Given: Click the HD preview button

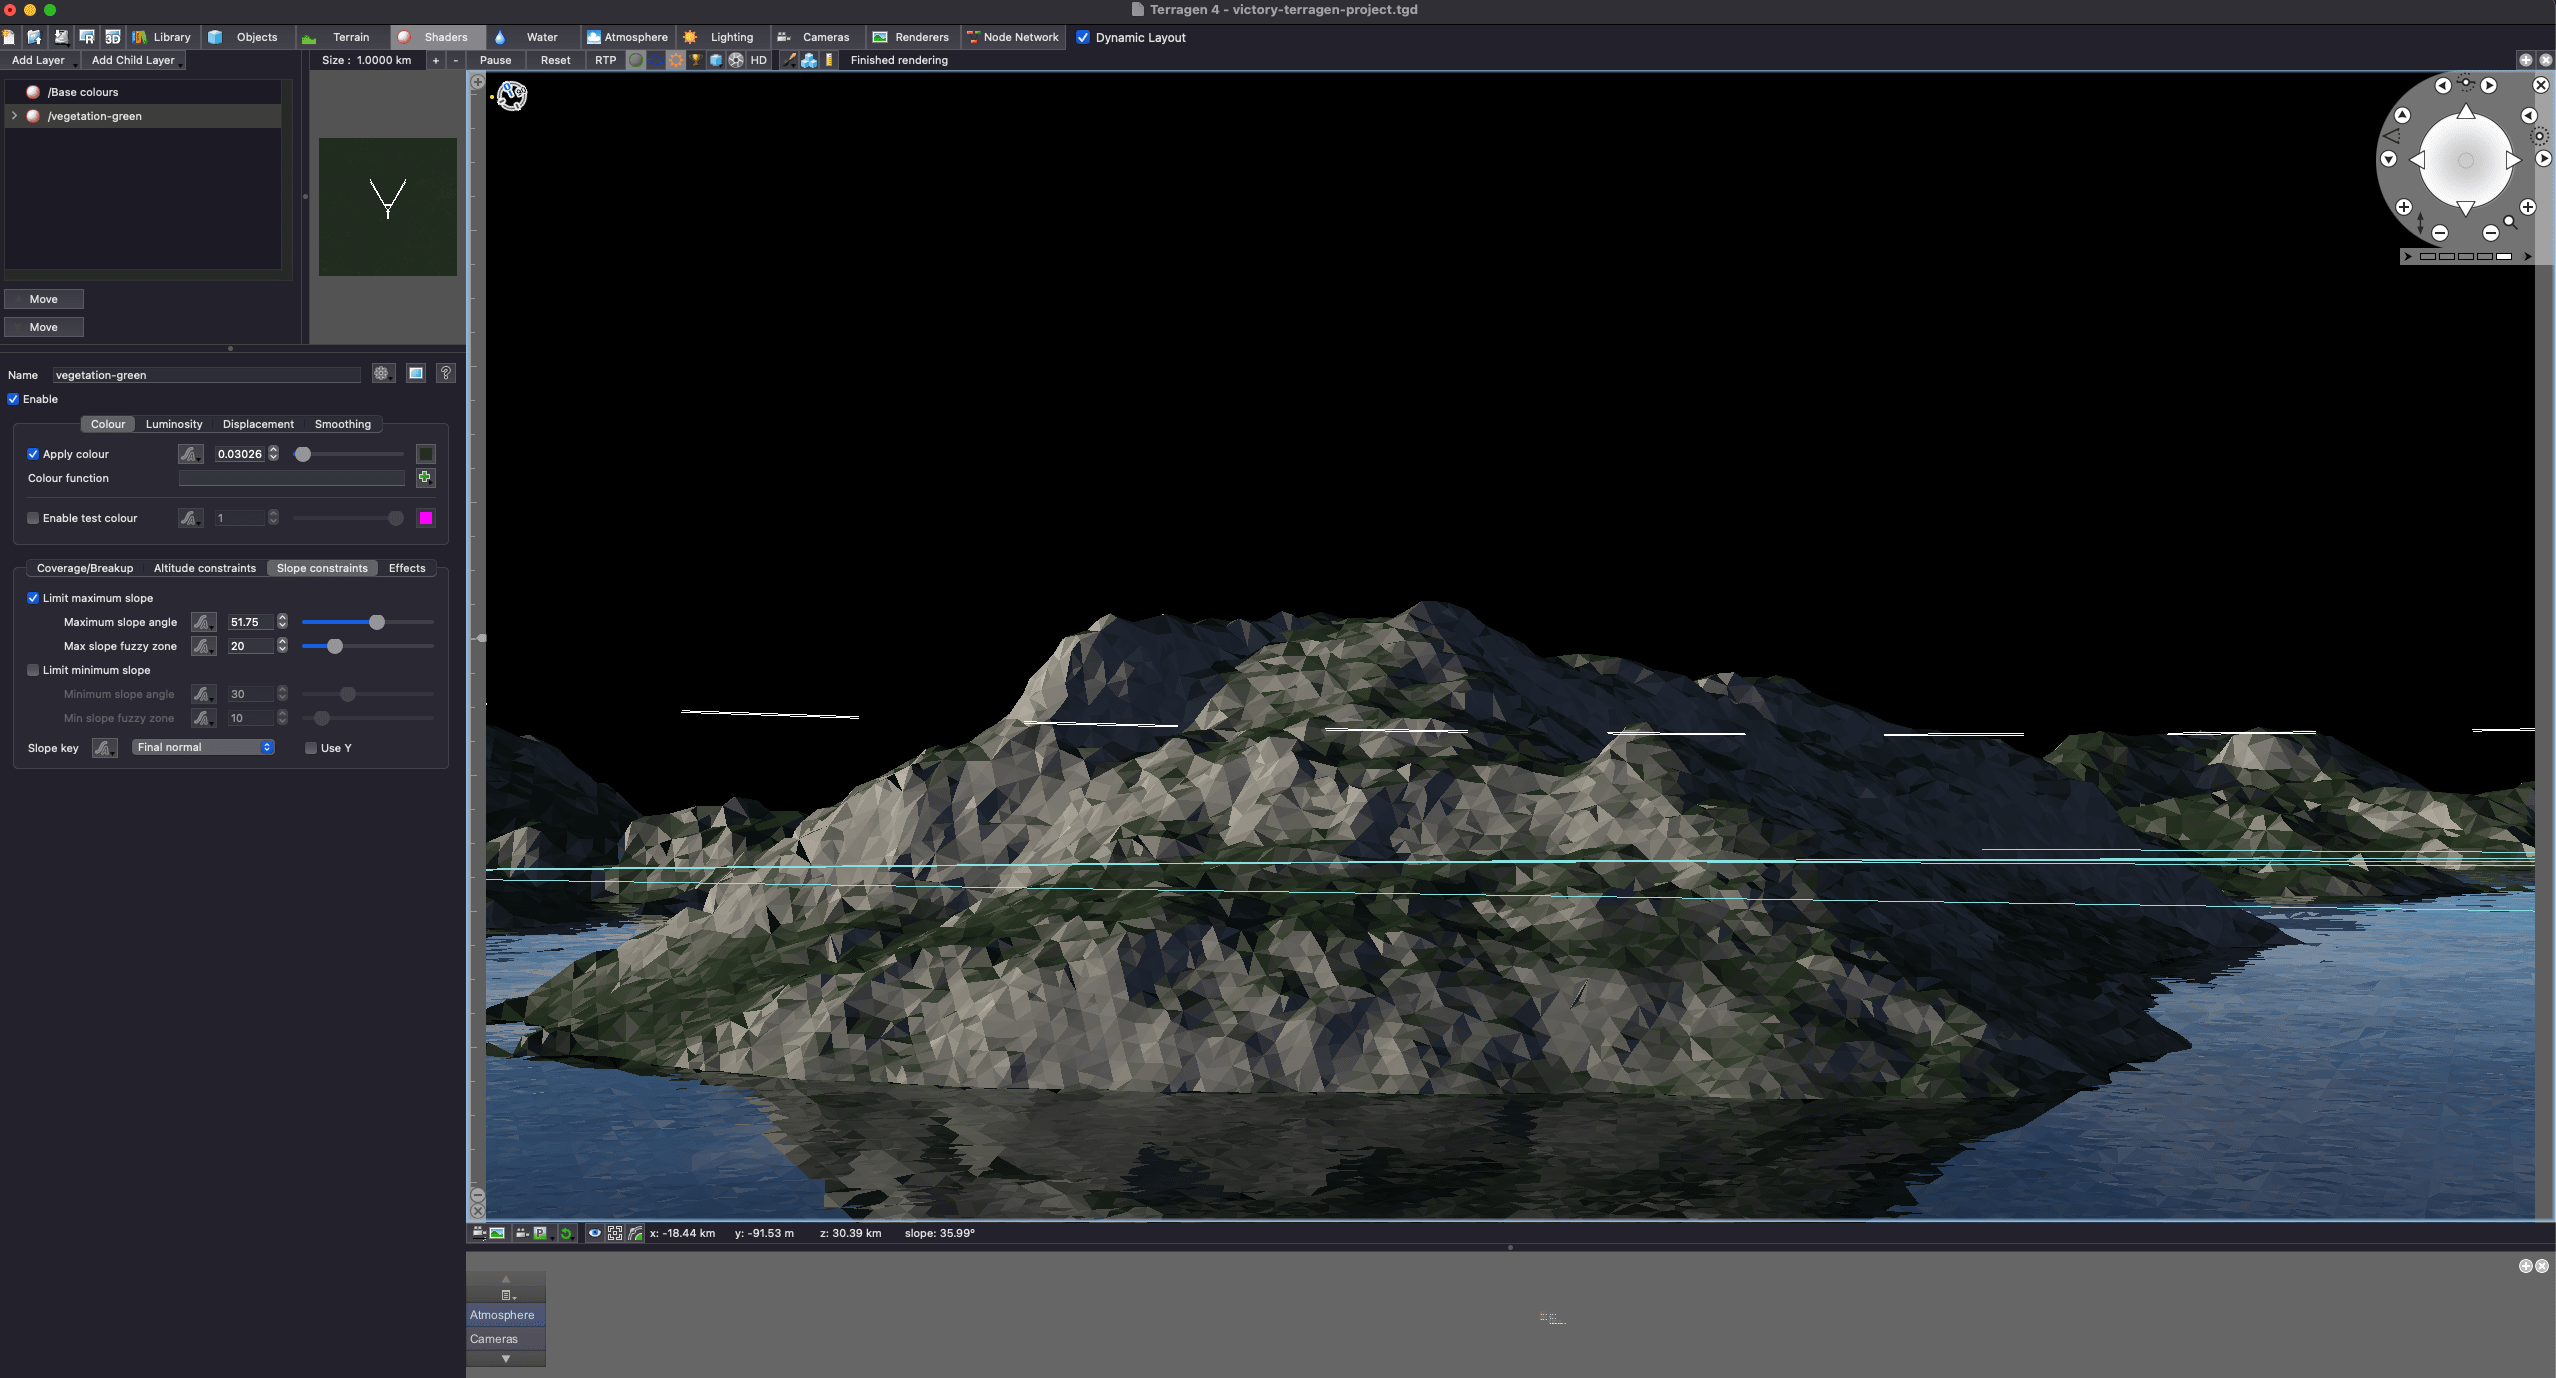Looking at the screenshot, I should coord(758,60).
